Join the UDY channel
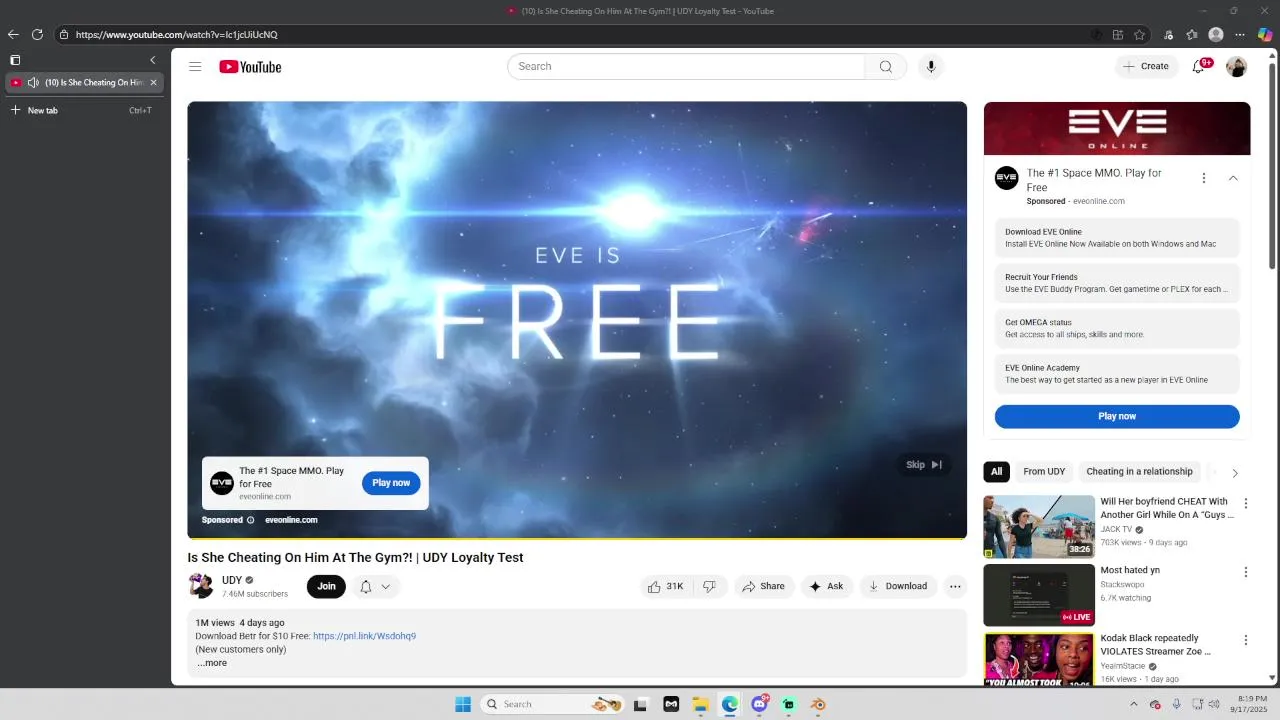 click(326, 586)
